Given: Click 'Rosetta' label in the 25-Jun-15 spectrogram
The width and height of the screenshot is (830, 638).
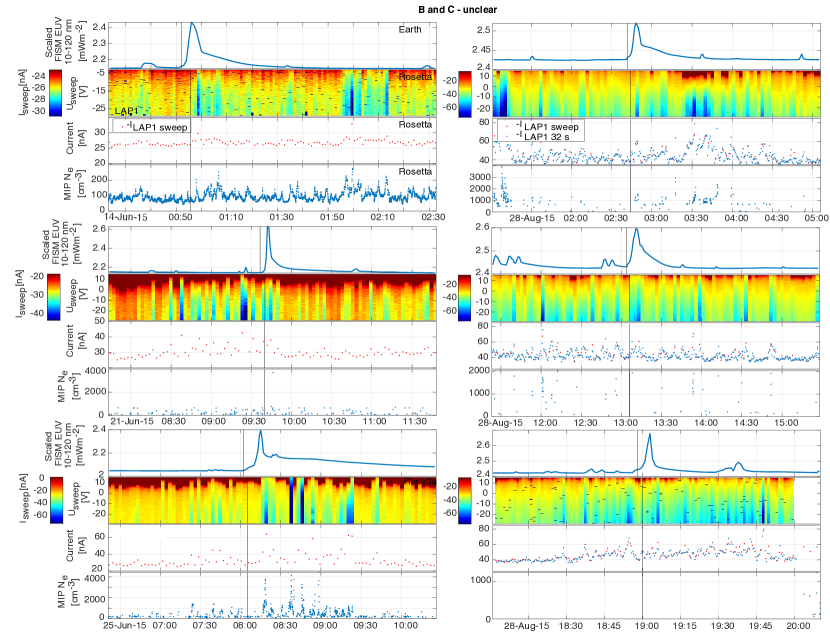Looking at the screenshot, I should coord(420,481).
